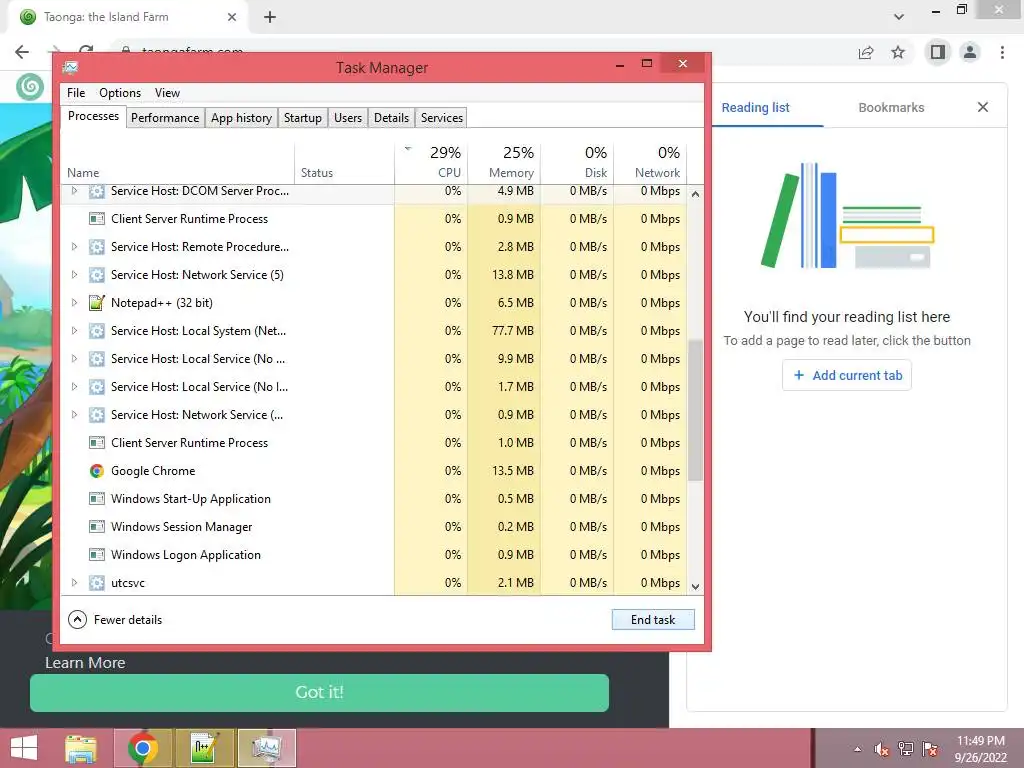Switch to Chrome from the taskbar
The height and width of the screenshot is (768, 1024).
143,748
